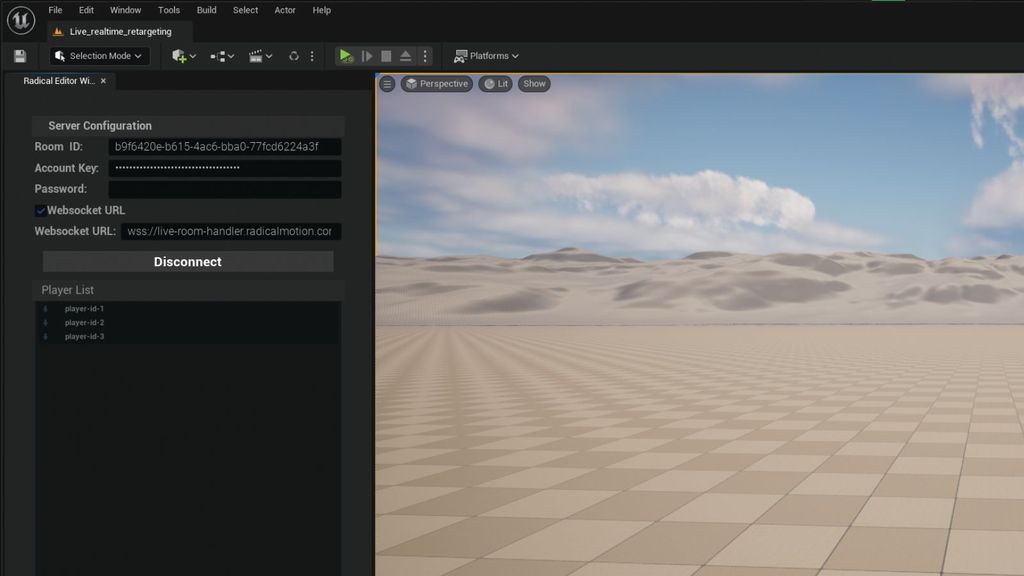
Task: Open the viewport options hamburger icon
Action: click(x=386, y=84)
